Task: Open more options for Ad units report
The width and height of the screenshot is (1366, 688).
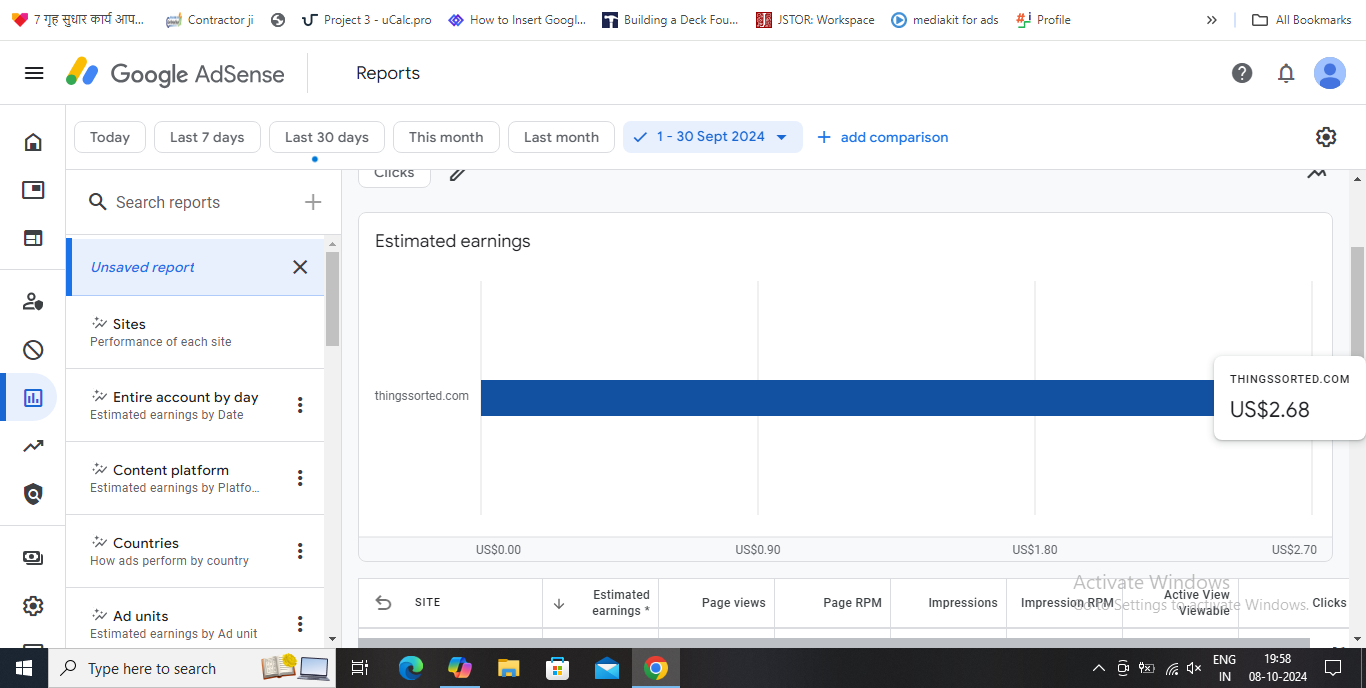Action: 300,624
